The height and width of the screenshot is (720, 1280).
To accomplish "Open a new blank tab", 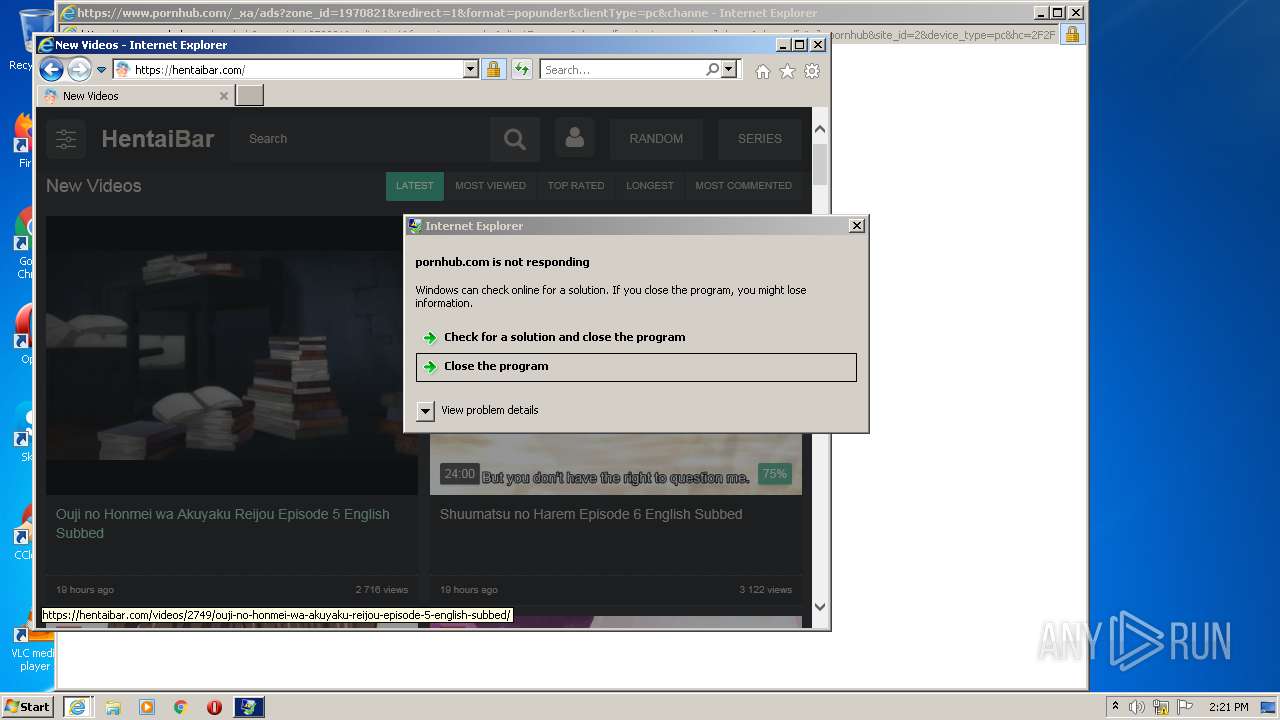I will tap(249, 96).
